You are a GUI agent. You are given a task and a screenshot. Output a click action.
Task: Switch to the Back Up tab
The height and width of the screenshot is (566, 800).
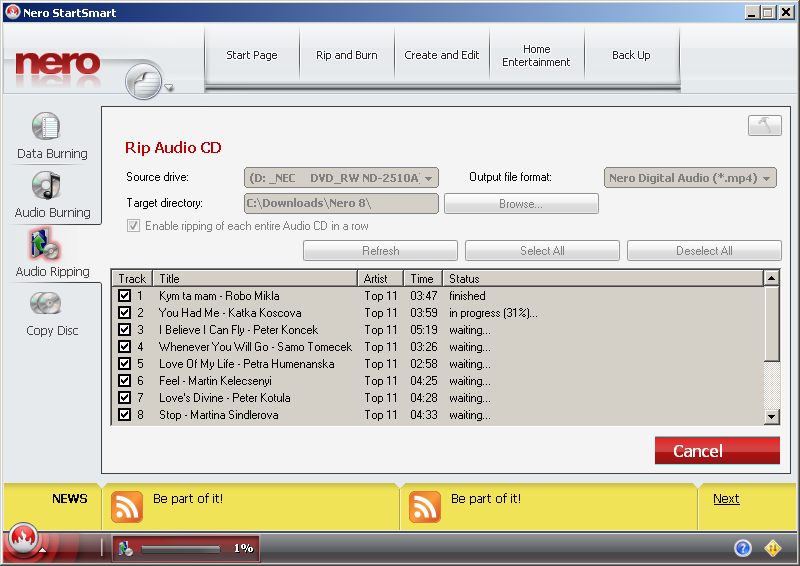point(631,55)
